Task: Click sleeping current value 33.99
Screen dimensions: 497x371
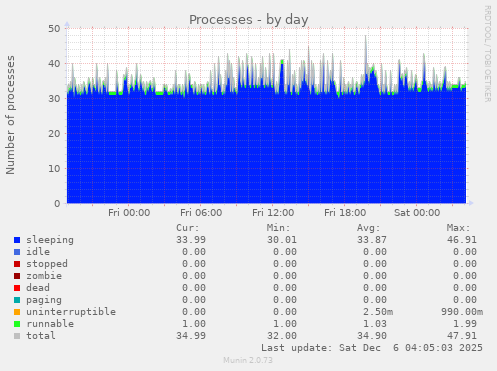Action: (x=191, y=240)
